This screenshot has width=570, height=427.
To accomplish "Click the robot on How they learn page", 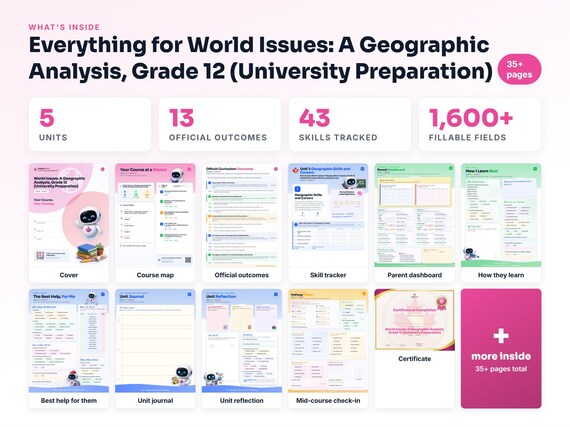I will [470, 254].
